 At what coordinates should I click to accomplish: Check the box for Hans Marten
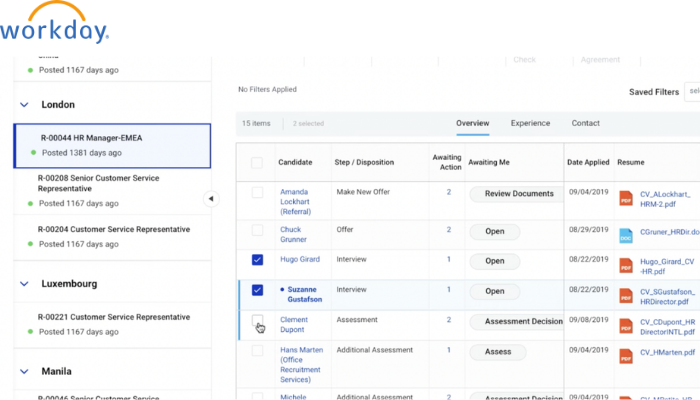tap(257, 350)
